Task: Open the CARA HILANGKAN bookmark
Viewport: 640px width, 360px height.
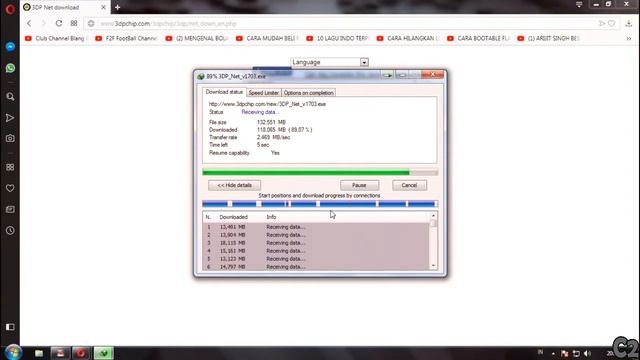Action: pyautogui.click(x=408, y=38)
